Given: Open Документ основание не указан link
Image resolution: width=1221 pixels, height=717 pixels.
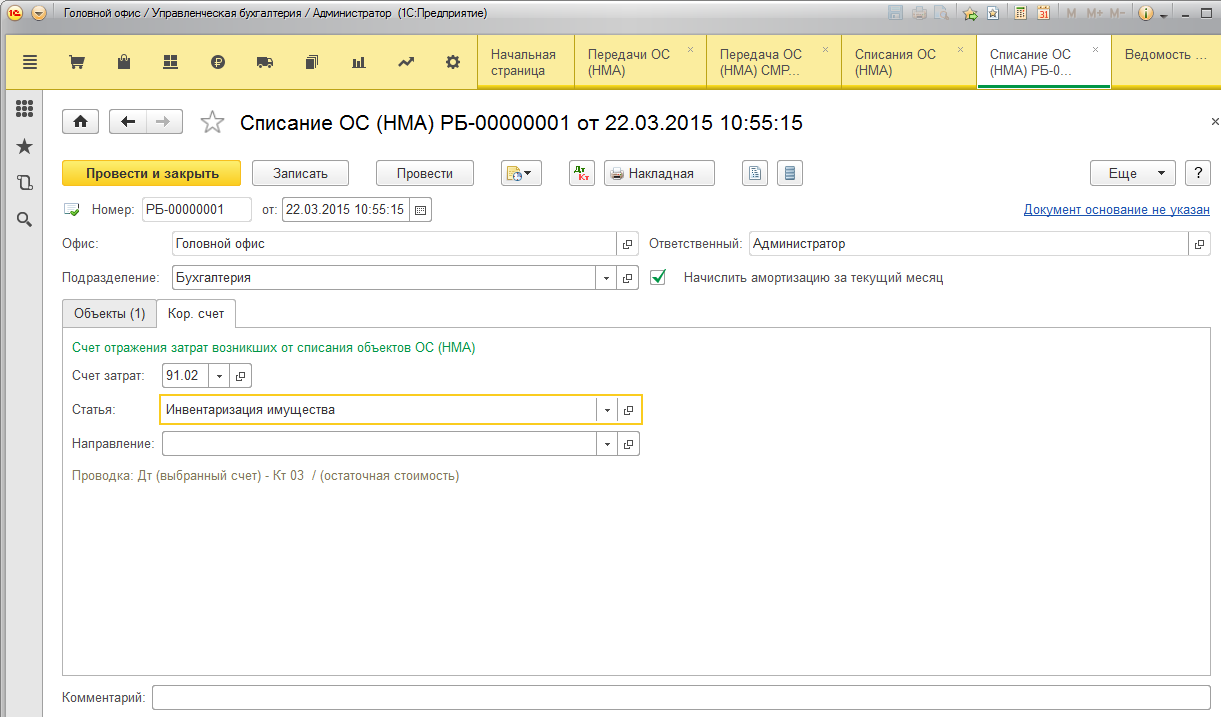Looking at the screenshot, I should click(x=1117, y=210).
